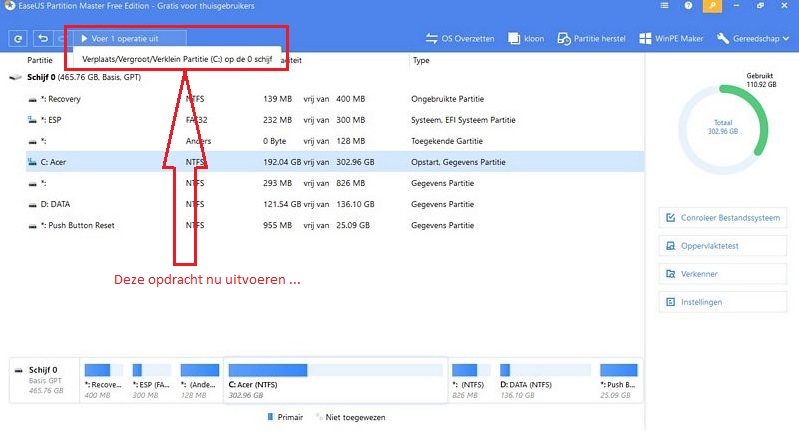Select the *: Push Button Reset row

(335, 225)
